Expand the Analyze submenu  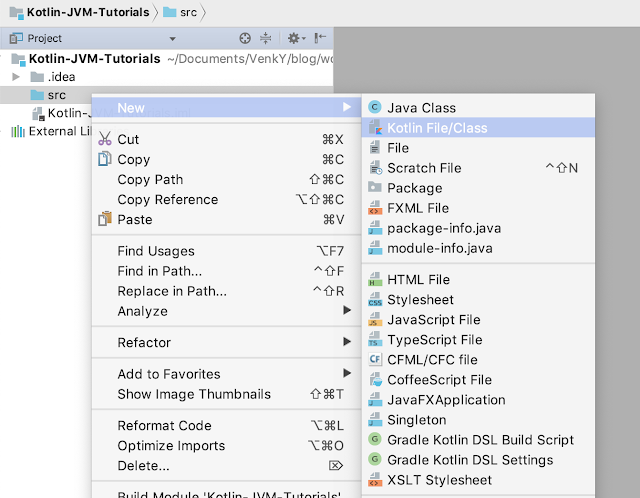point(227,311)
